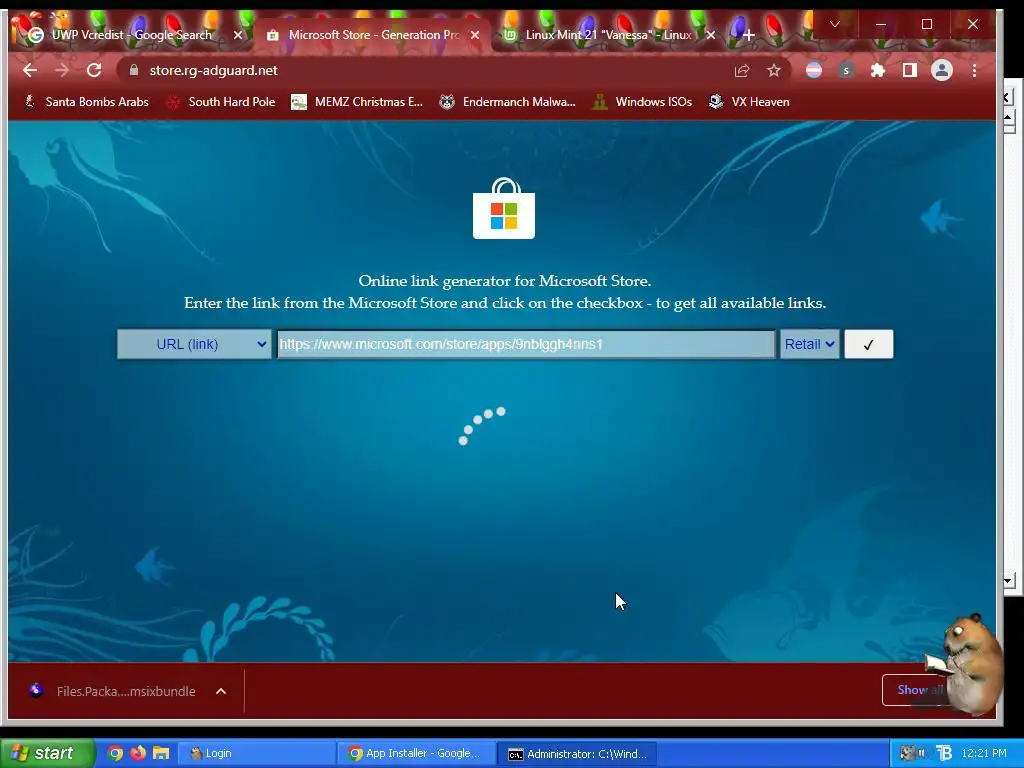Expand the URL (link) type dropdown
This screenshot has width=1024, height=768.
pos(194,344)
